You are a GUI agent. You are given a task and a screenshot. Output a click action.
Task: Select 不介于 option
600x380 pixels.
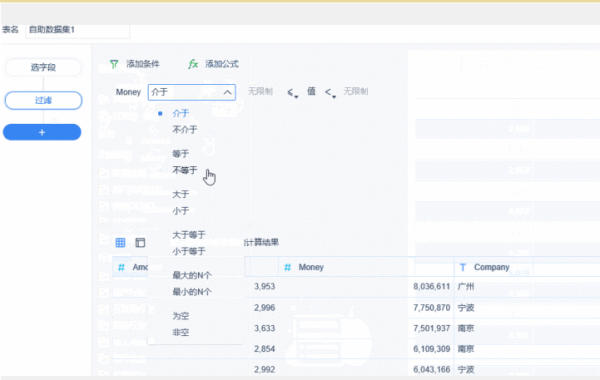[x=185, y=130]
